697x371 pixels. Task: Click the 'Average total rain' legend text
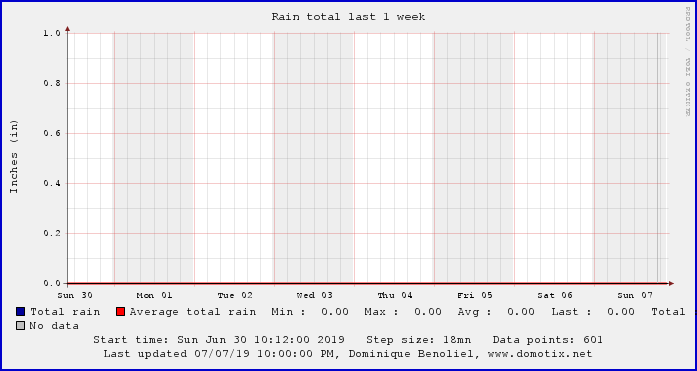click(x=193, y=311)
